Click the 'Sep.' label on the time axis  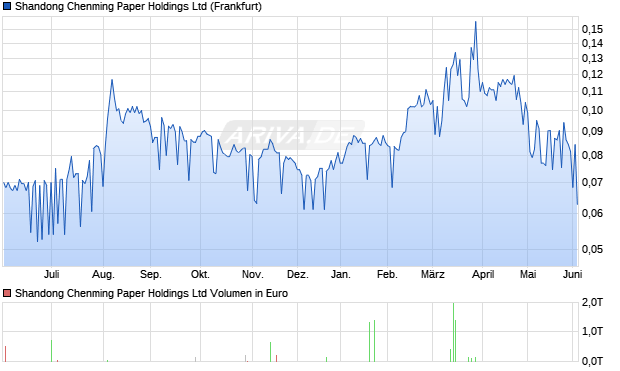pos(151,274)
